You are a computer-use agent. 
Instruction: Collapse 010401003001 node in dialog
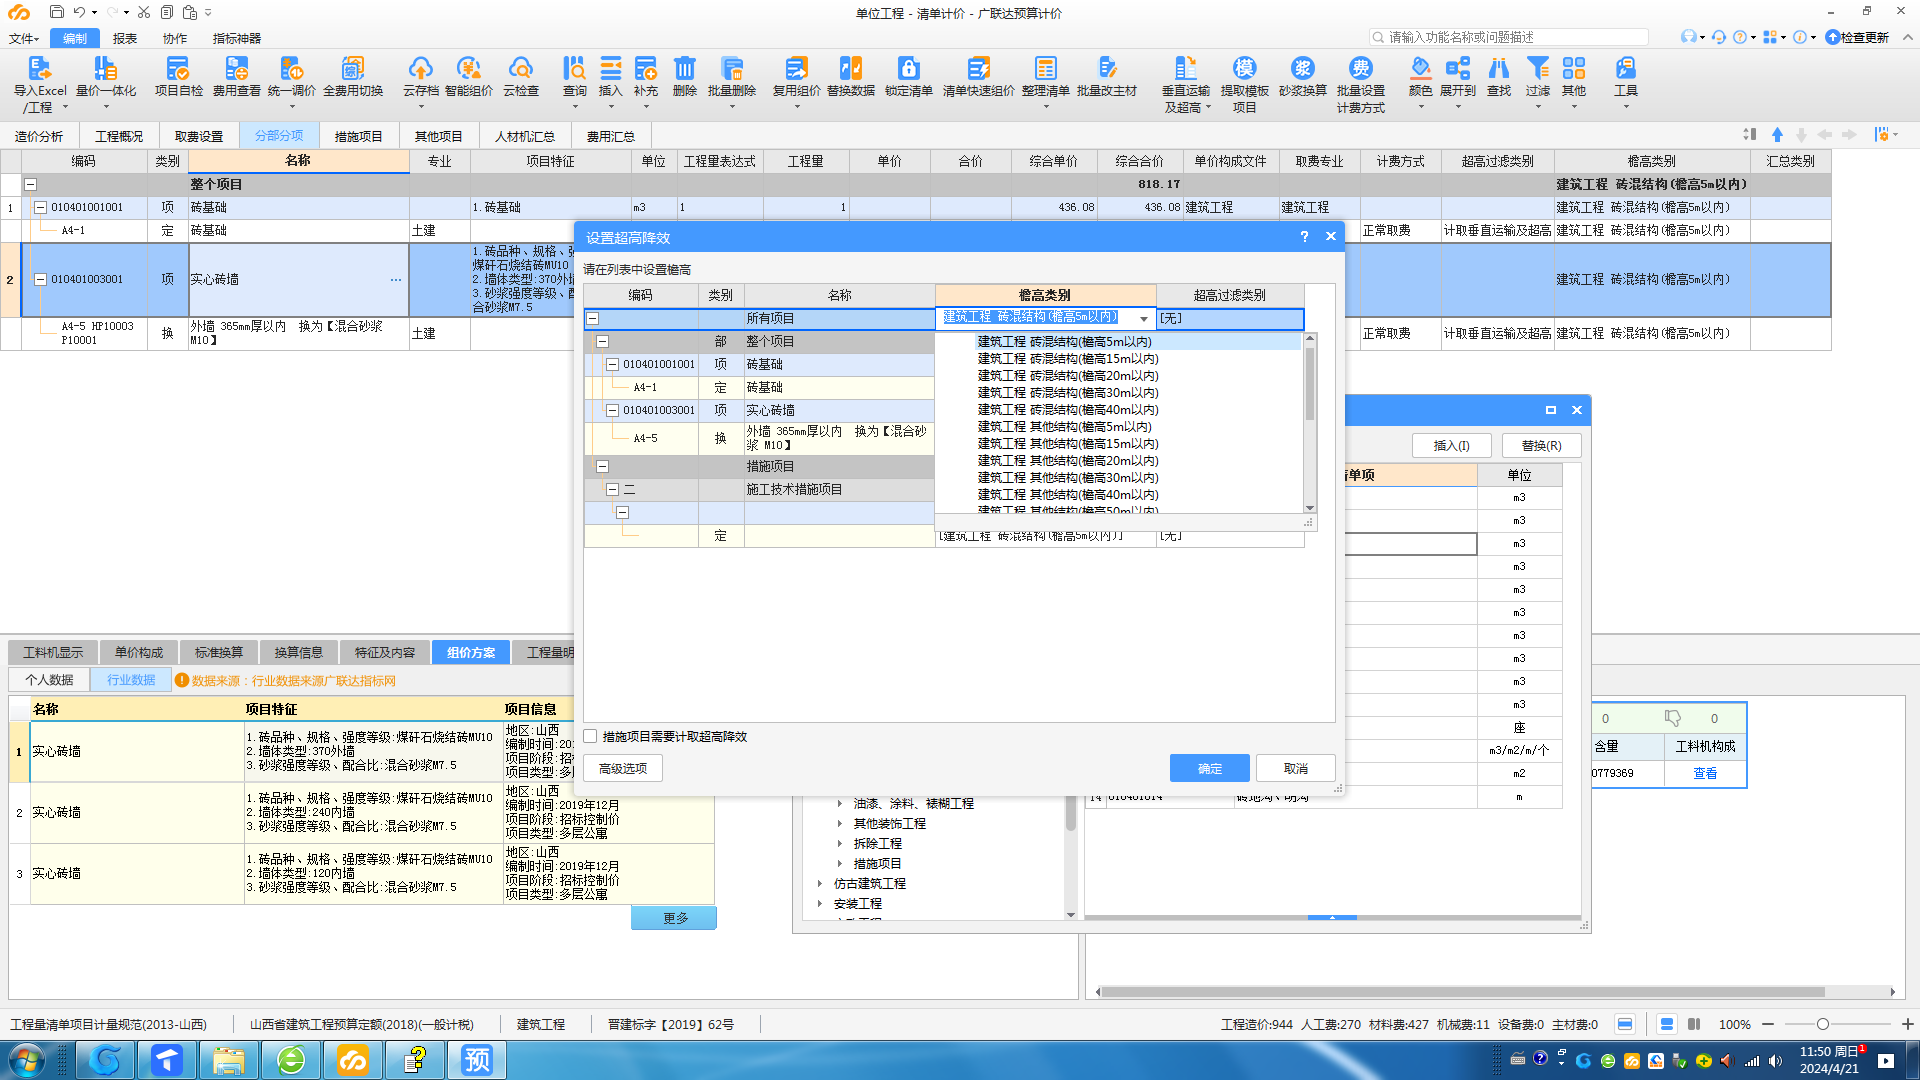[x=613, y=411]
